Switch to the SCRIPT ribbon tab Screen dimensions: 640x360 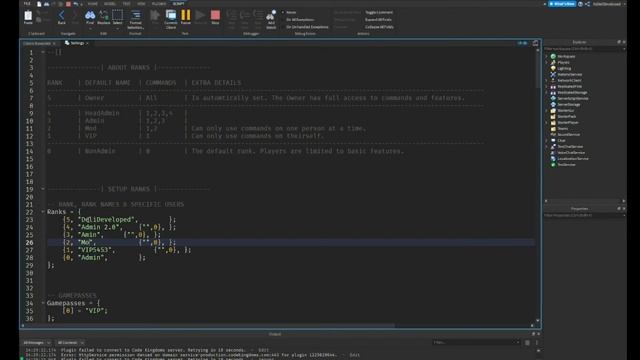178,4
